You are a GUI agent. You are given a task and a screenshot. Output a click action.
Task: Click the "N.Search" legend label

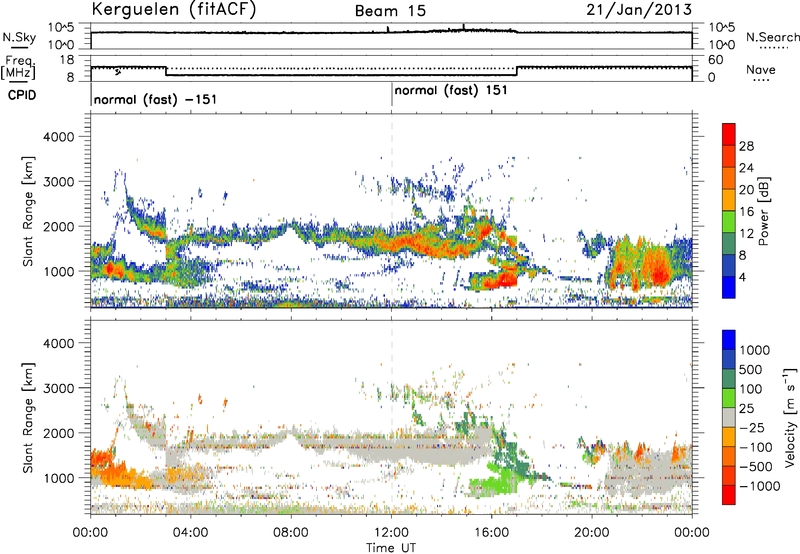772,37
